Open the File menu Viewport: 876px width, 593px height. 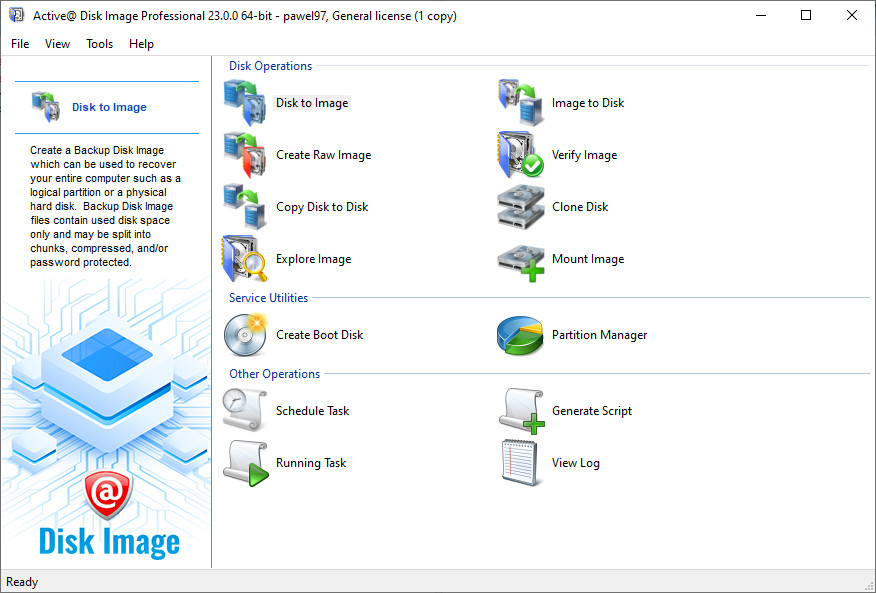click(x=20, y=44)
